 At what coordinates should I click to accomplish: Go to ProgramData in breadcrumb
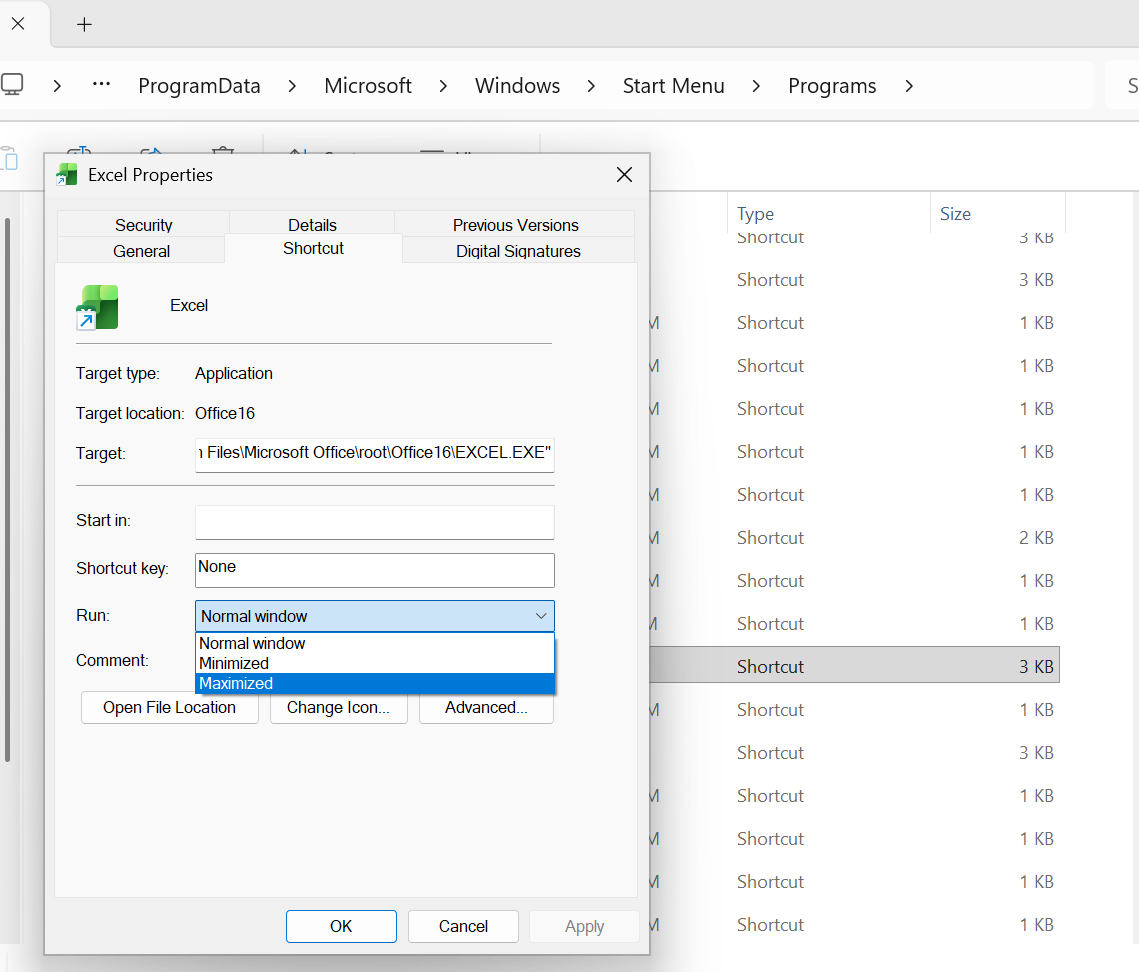(199, 86)
